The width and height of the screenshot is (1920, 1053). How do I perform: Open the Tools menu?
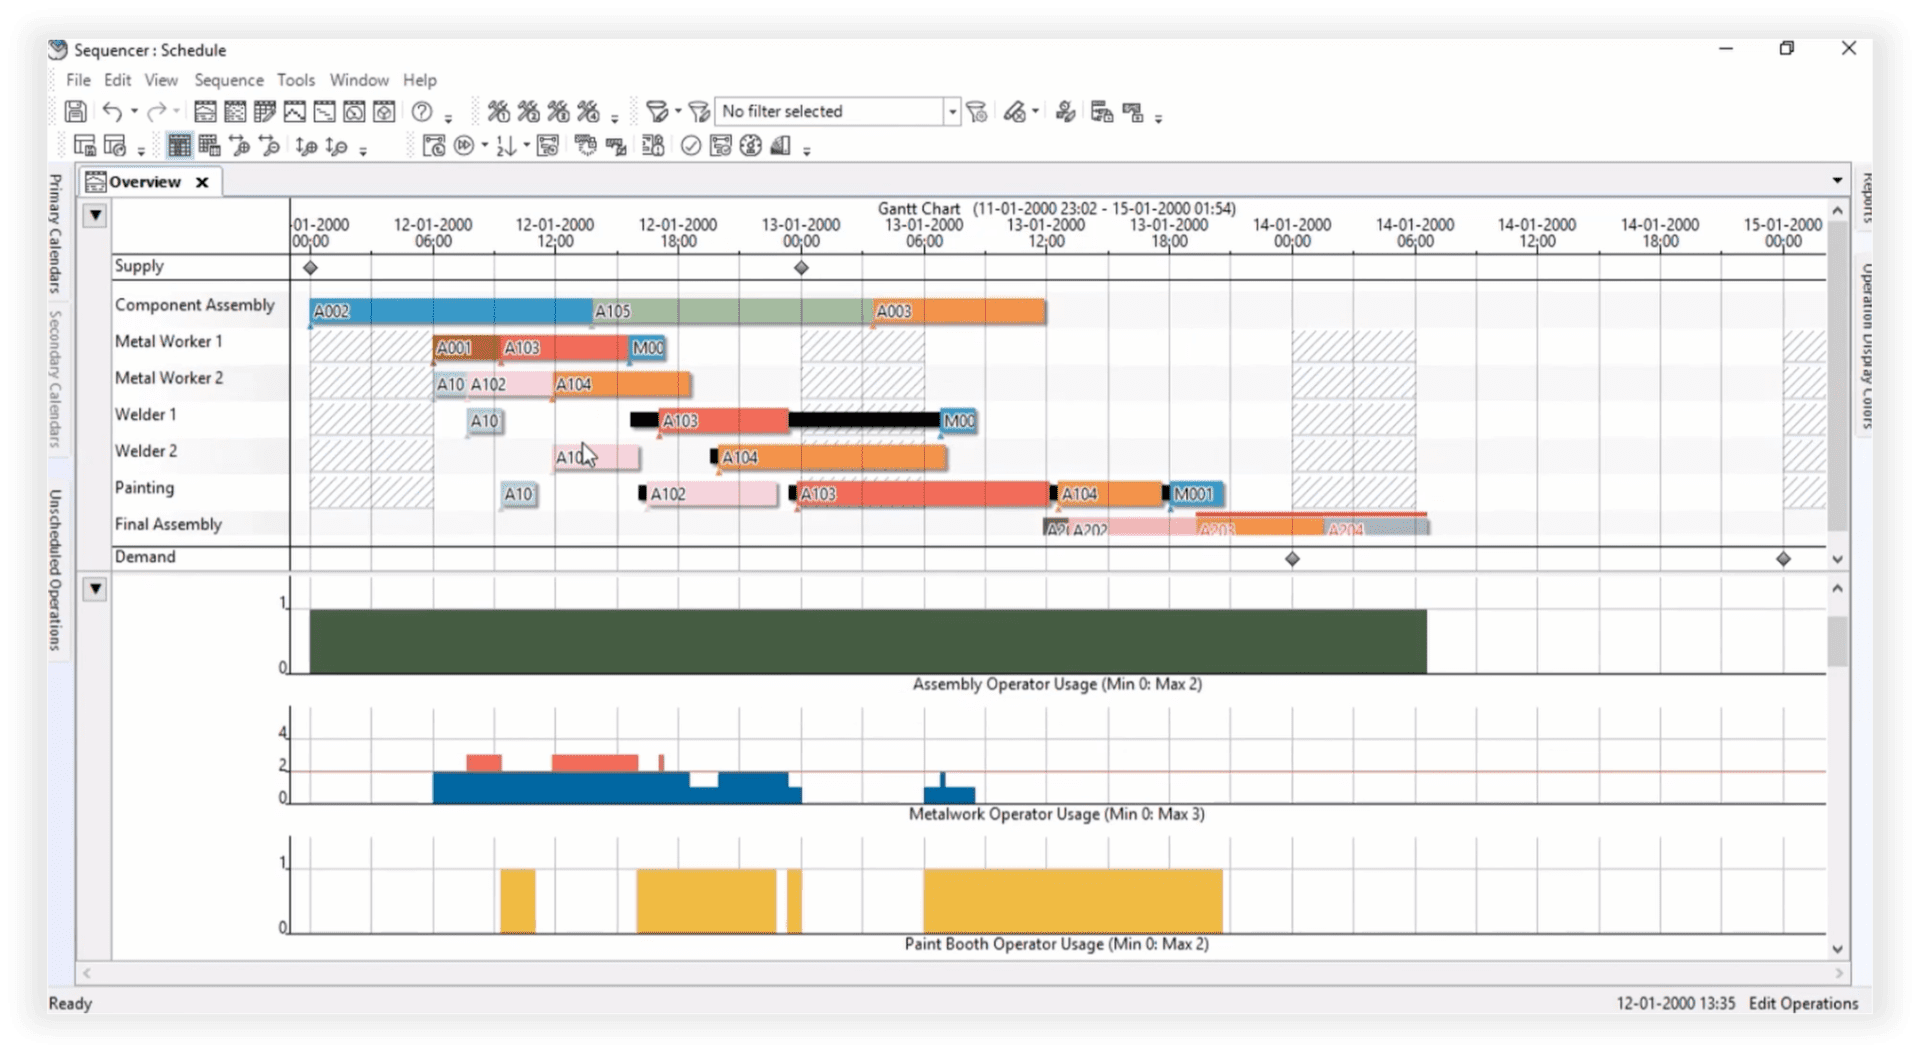tap(296, 80)
